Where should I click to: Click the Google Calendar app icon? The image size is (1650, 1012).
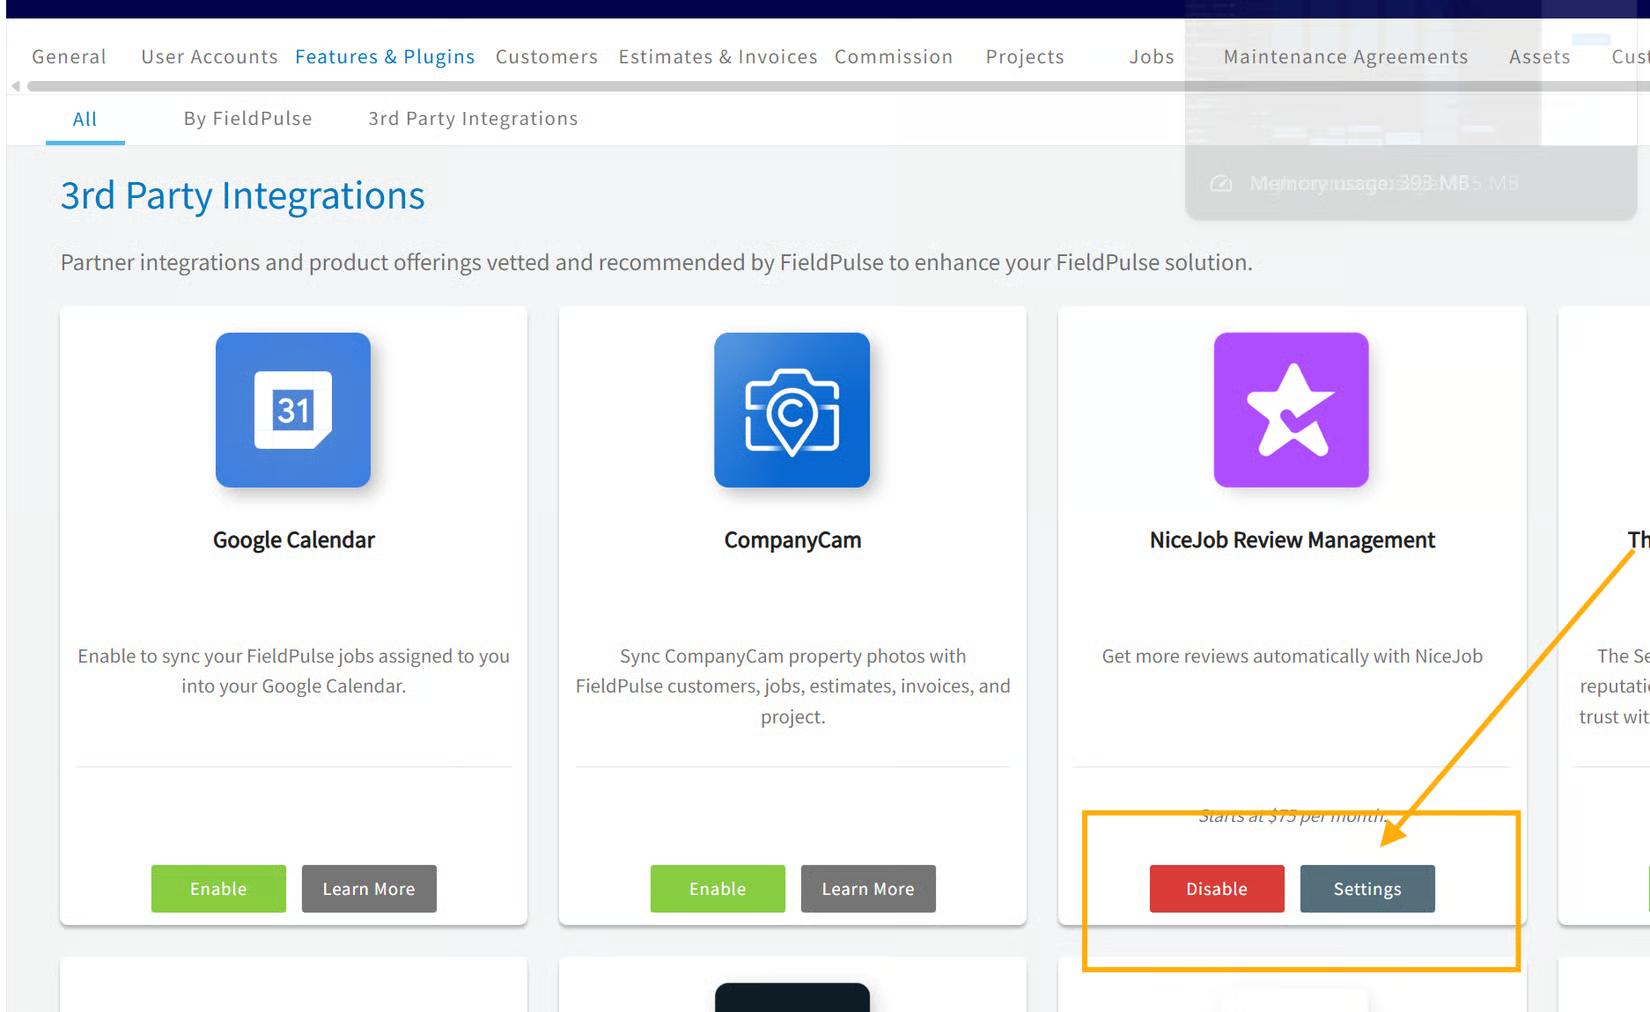click(293, 410)
